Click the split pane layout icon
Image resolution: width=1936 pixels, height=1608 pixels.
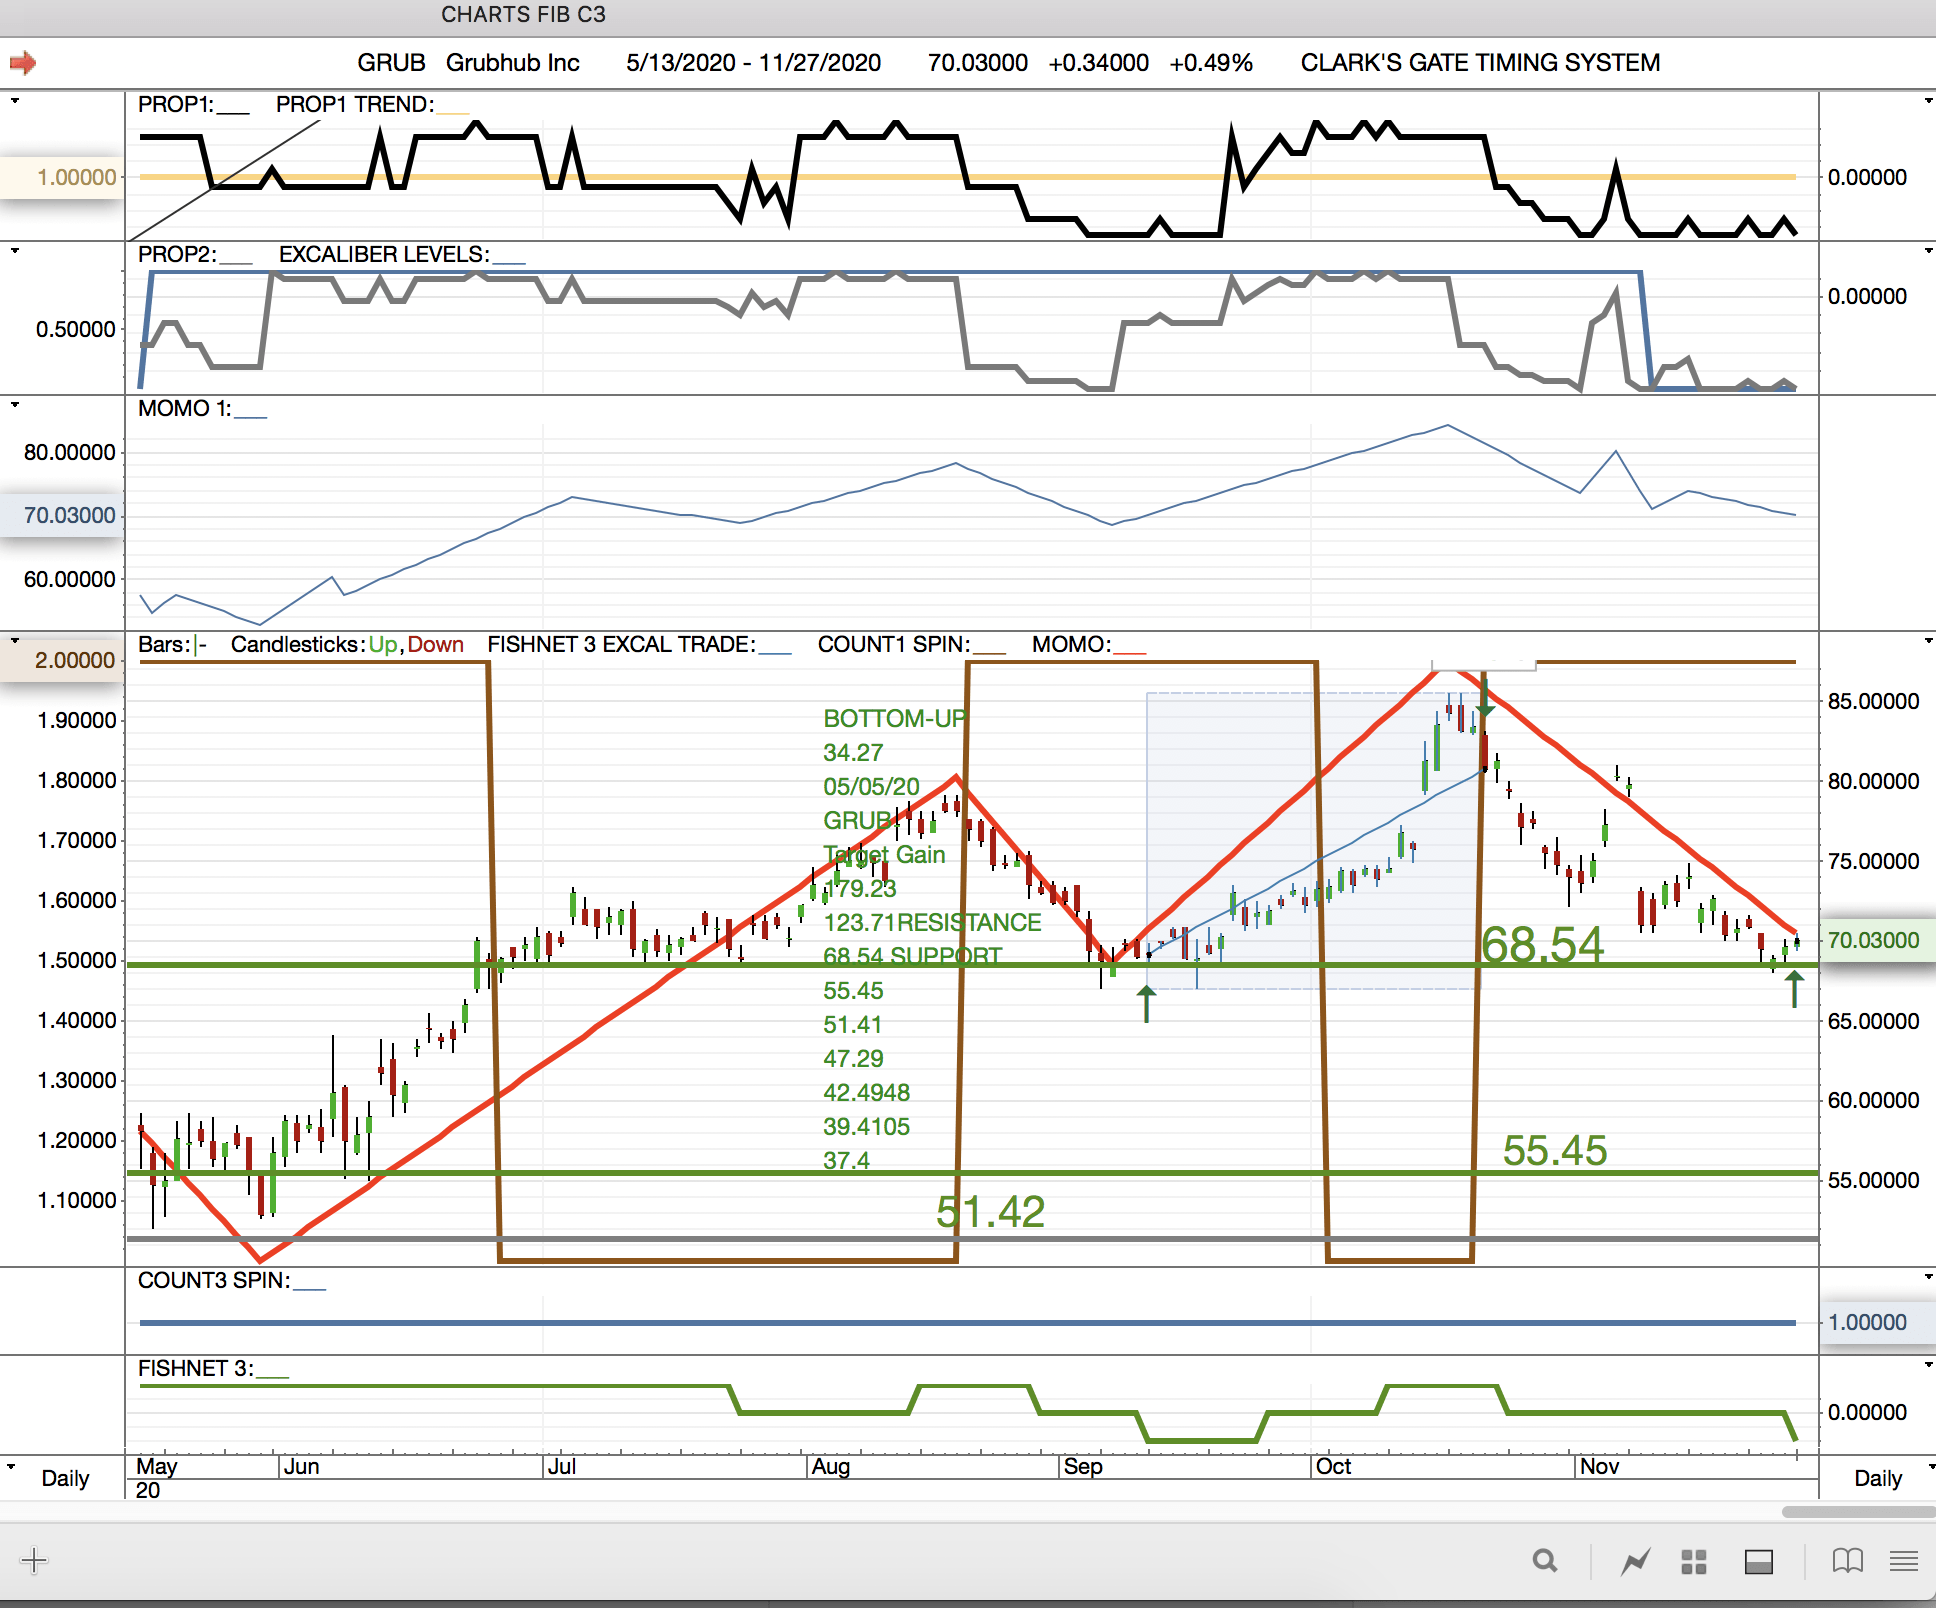pyautogui.click(x=1758, y=1561)
